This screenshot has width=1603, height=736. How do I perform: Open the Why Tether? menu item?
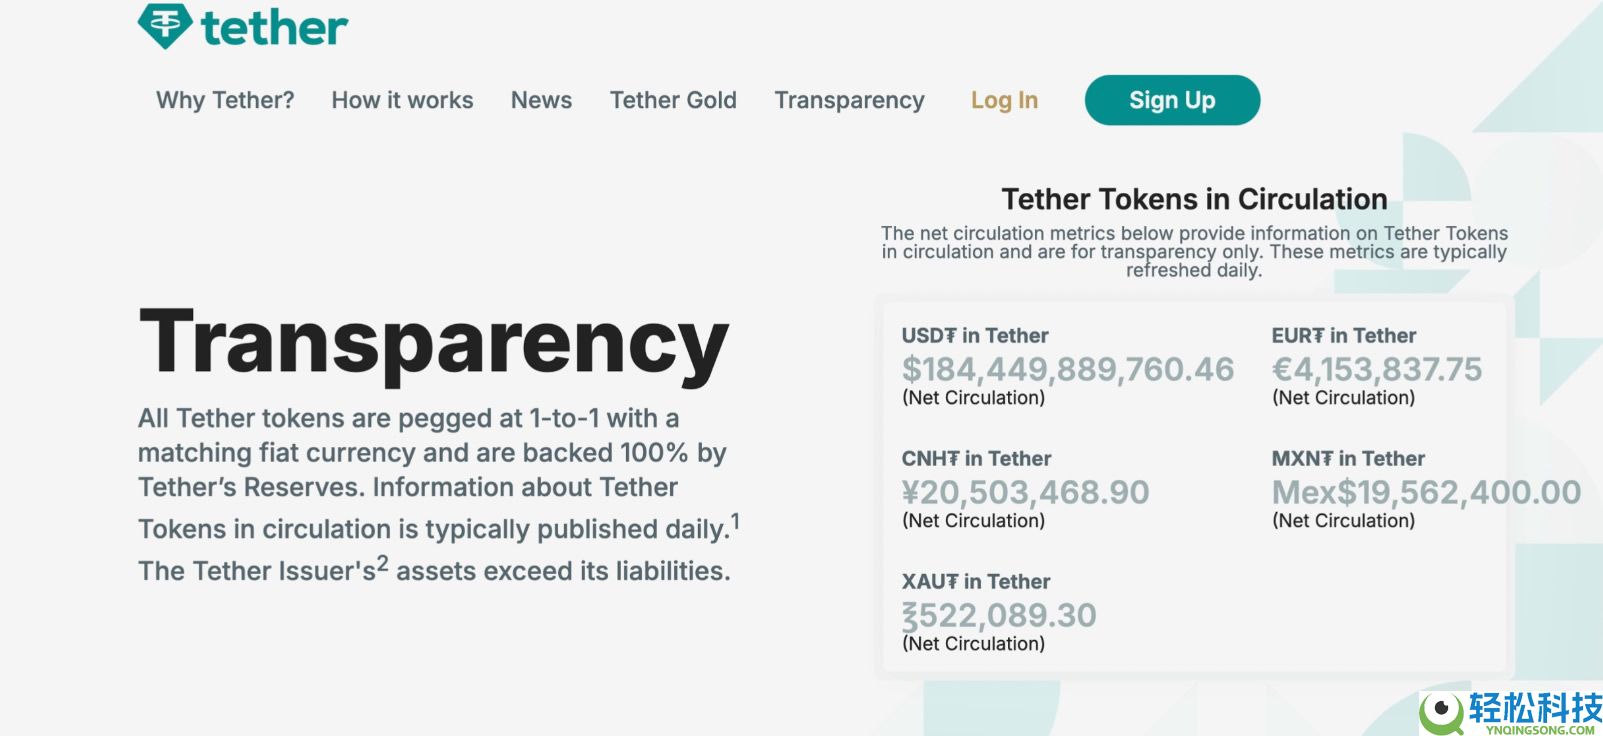click(x=225, y=100)
